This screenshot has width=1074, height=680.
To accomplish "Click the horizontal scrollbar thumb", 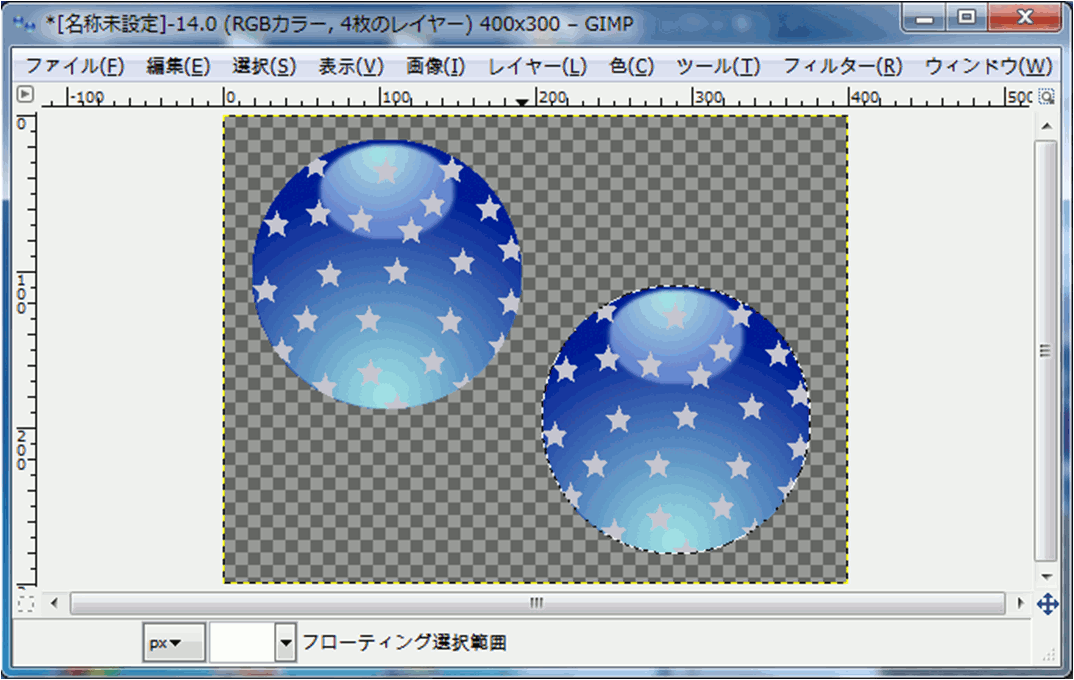I will (x=537, y=603).
